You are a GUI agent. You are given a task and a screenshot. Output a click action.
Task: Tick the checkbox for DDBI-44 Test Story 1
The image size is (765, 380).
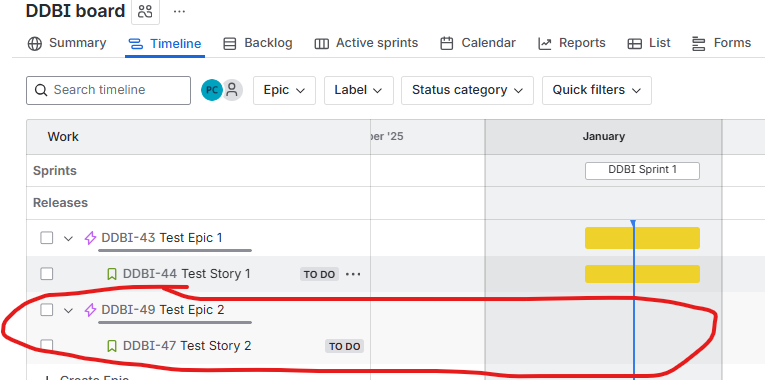(47, 274)
